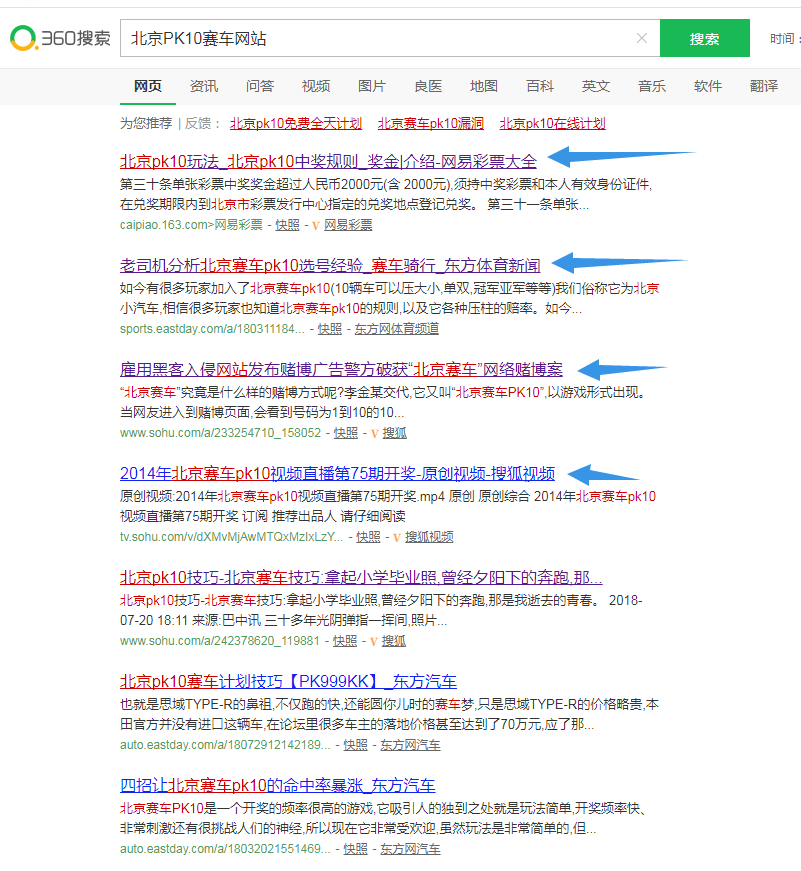Image resolution: width=801 pixels, height=871 pixels.
Task: Open the 时间 filter dropdown
Action: (x=784, y=38)
